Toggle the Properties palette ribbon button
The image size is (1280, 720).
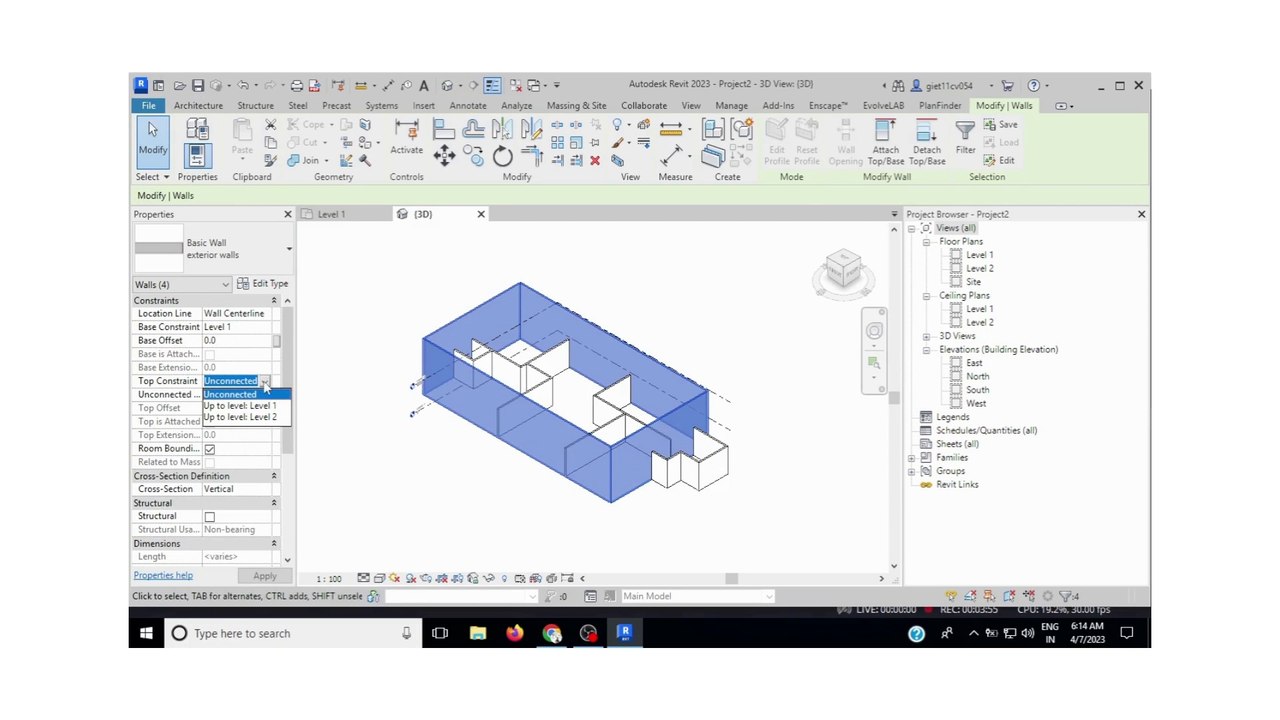[197, 155]
